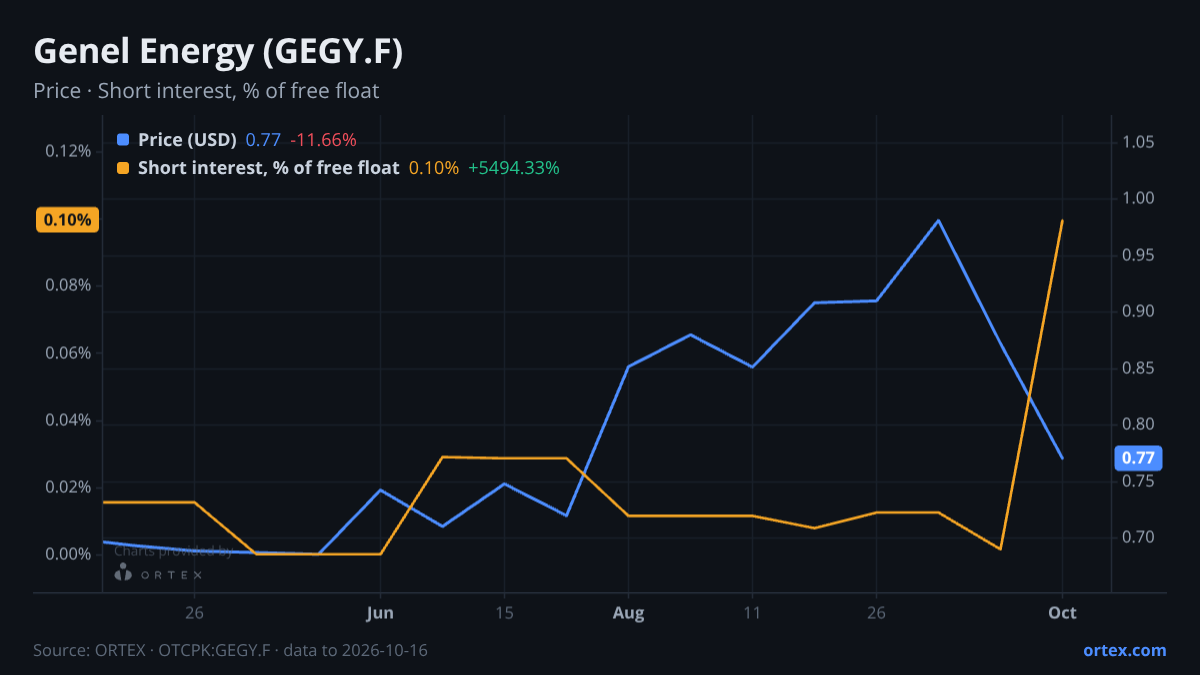
Task: Click the Jun x-axis label
Action: tap(380, 613)
